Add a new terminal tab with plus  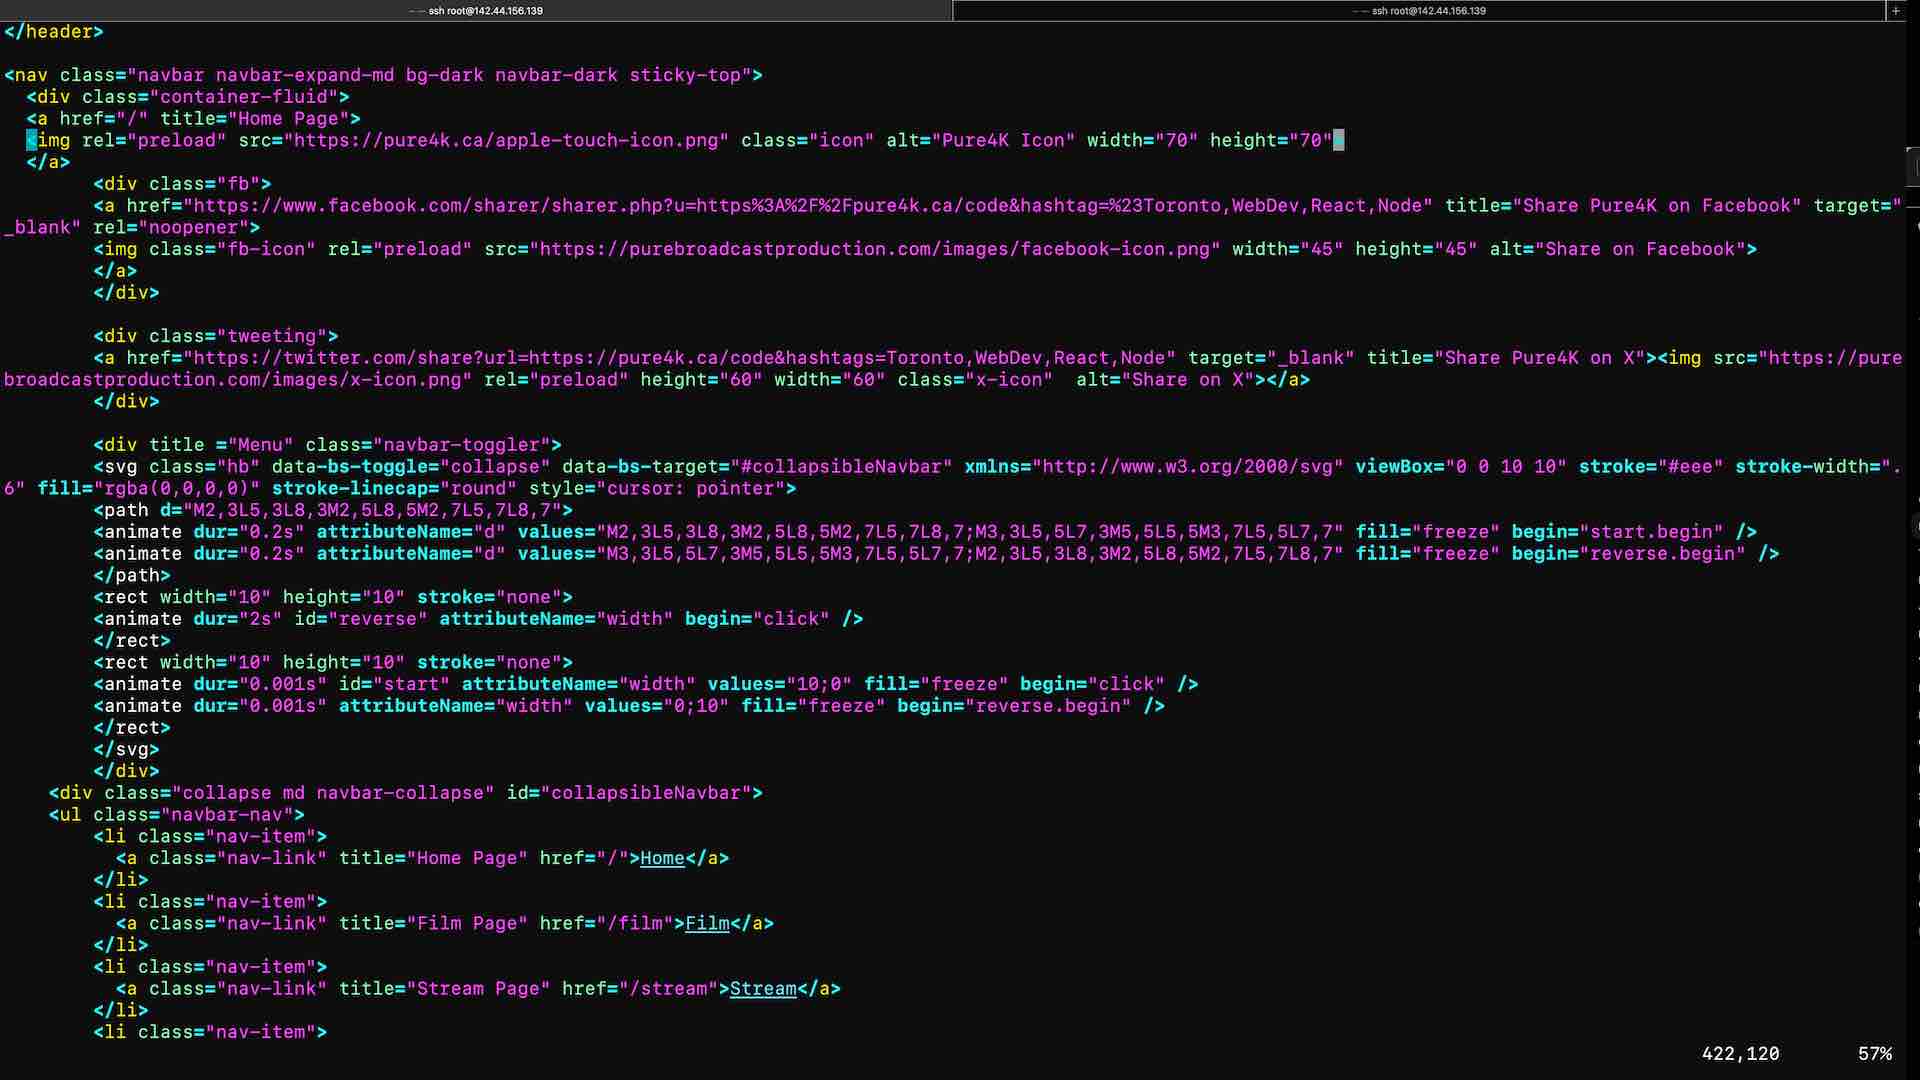coord(1895,11)
